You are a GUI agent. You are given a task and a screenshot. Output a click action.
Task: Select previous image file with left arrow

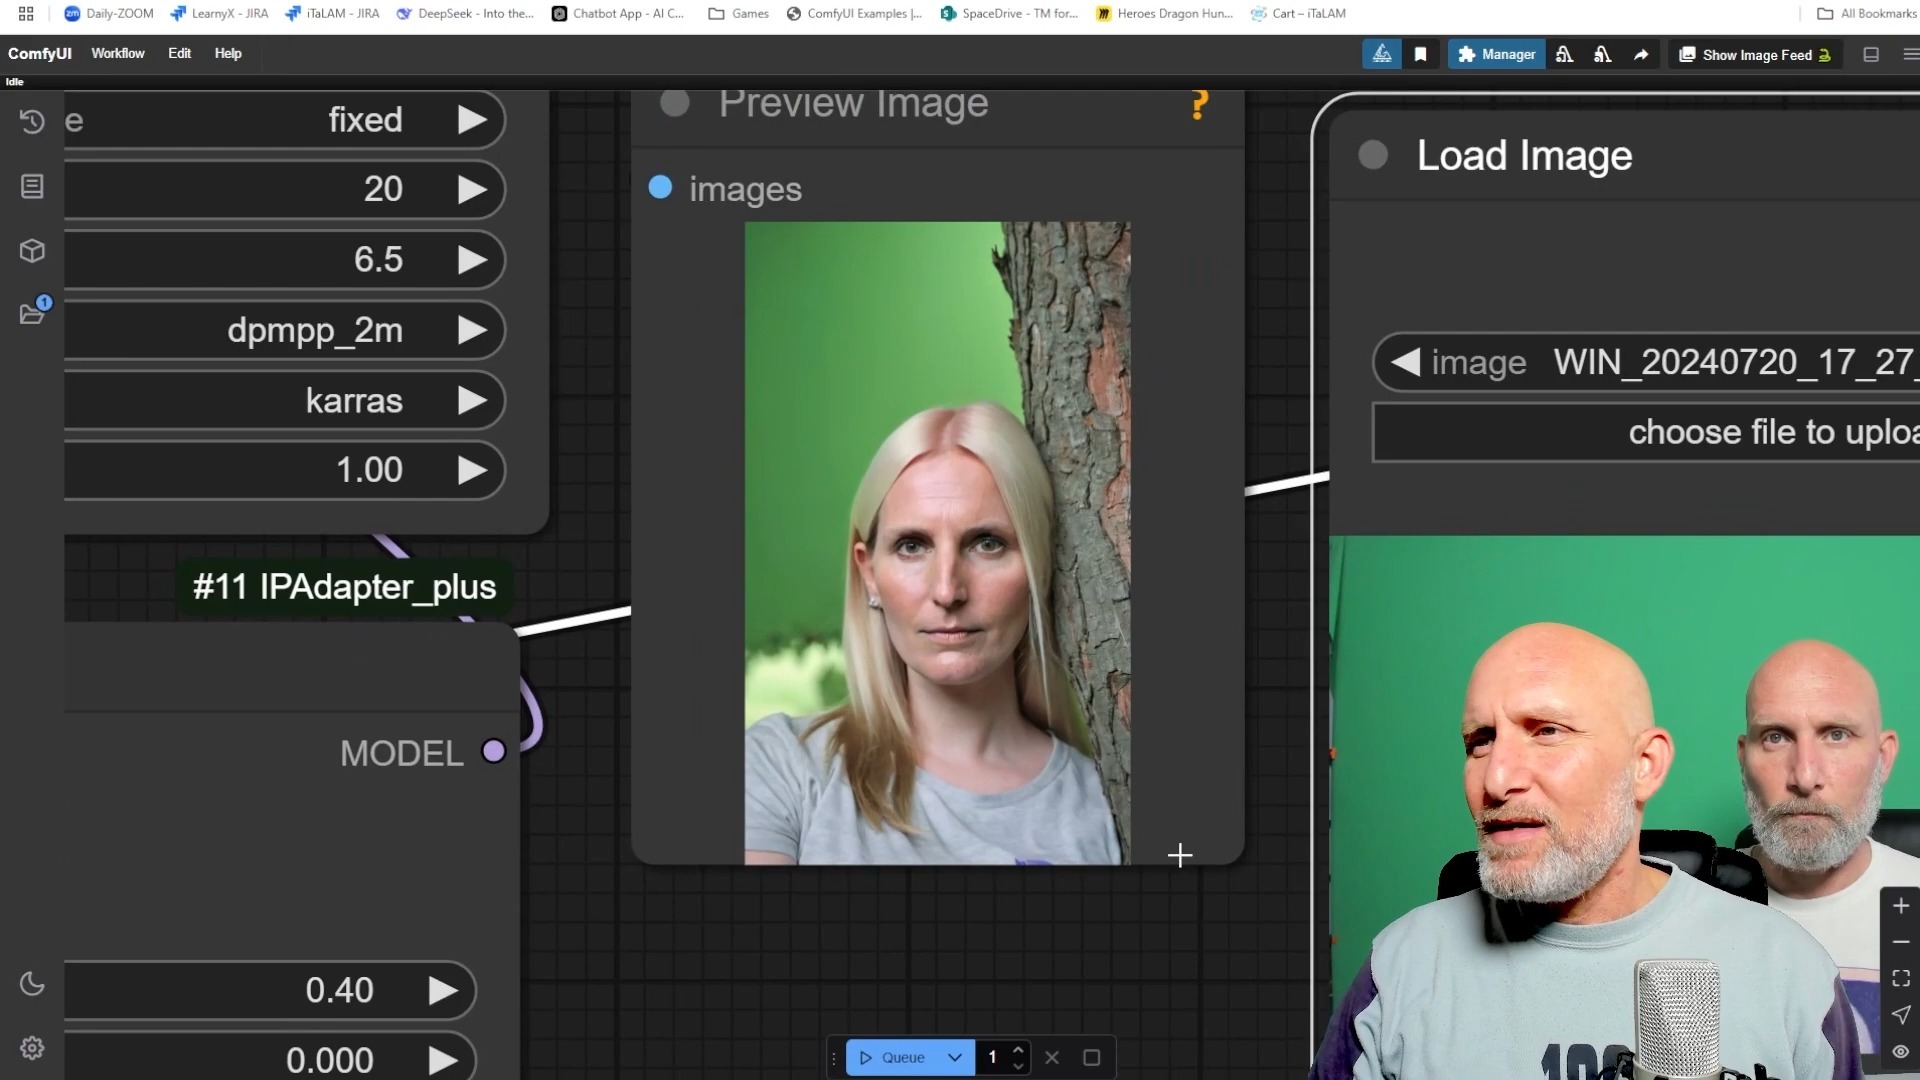pyautogui.click(x=1405, y=362)
